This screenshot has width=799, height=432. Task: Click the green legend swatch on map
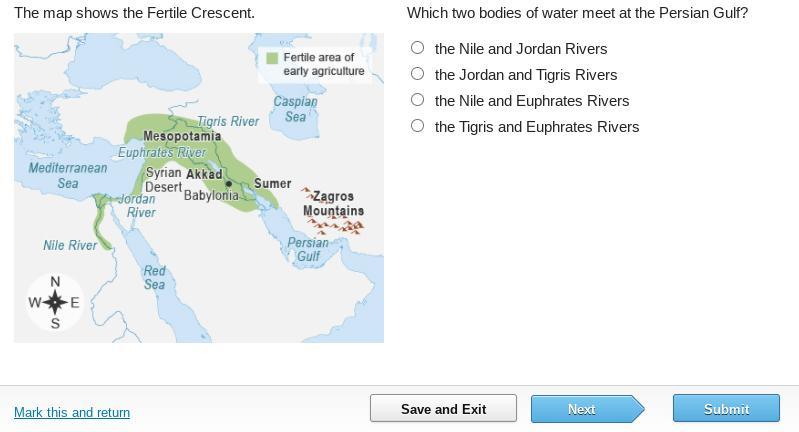pyautogui.click(x=272, y=59)
